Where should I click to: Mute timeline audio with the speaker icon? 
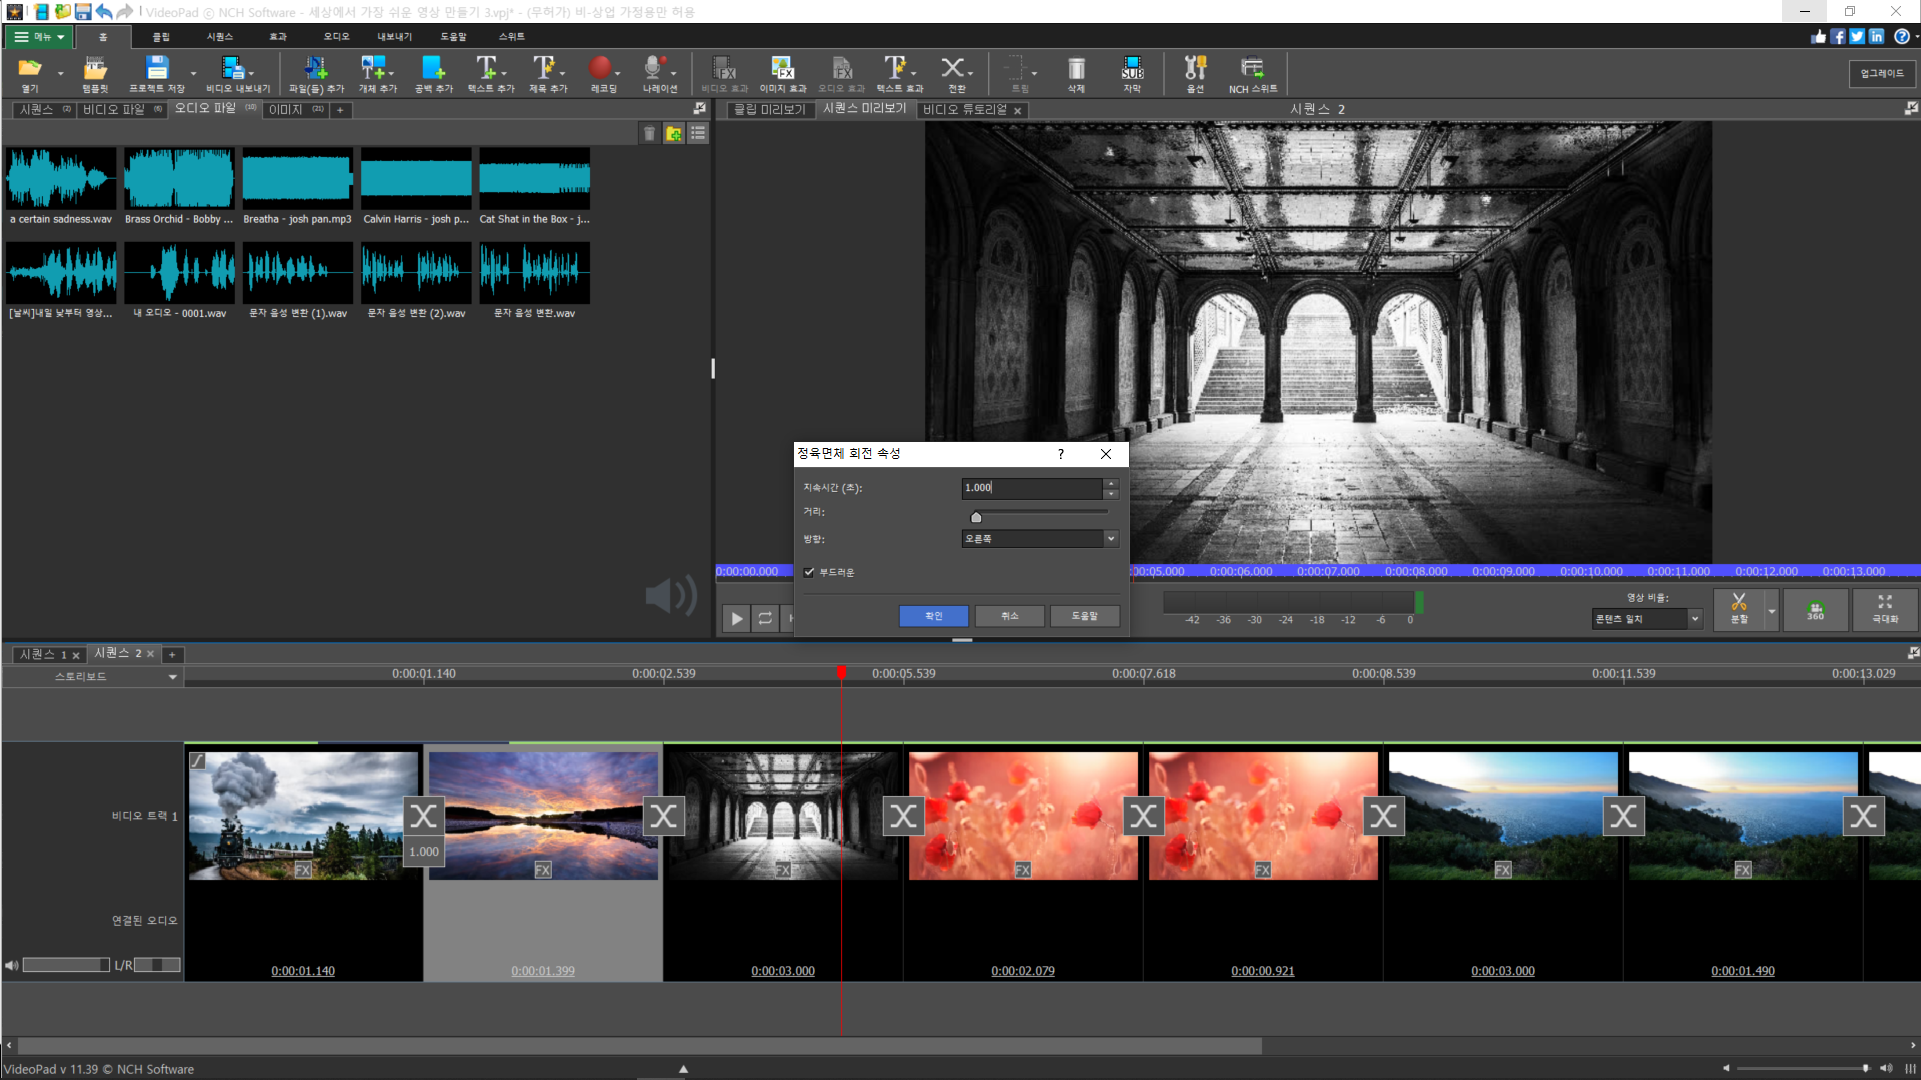point(11,965)
